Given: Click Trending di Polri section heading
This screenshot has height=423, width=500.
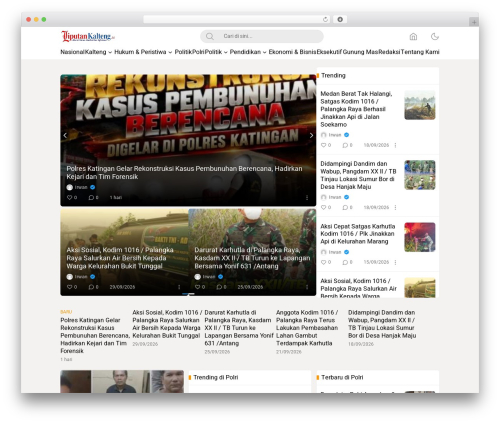Looking at the screenshot, I should (216, 377).
